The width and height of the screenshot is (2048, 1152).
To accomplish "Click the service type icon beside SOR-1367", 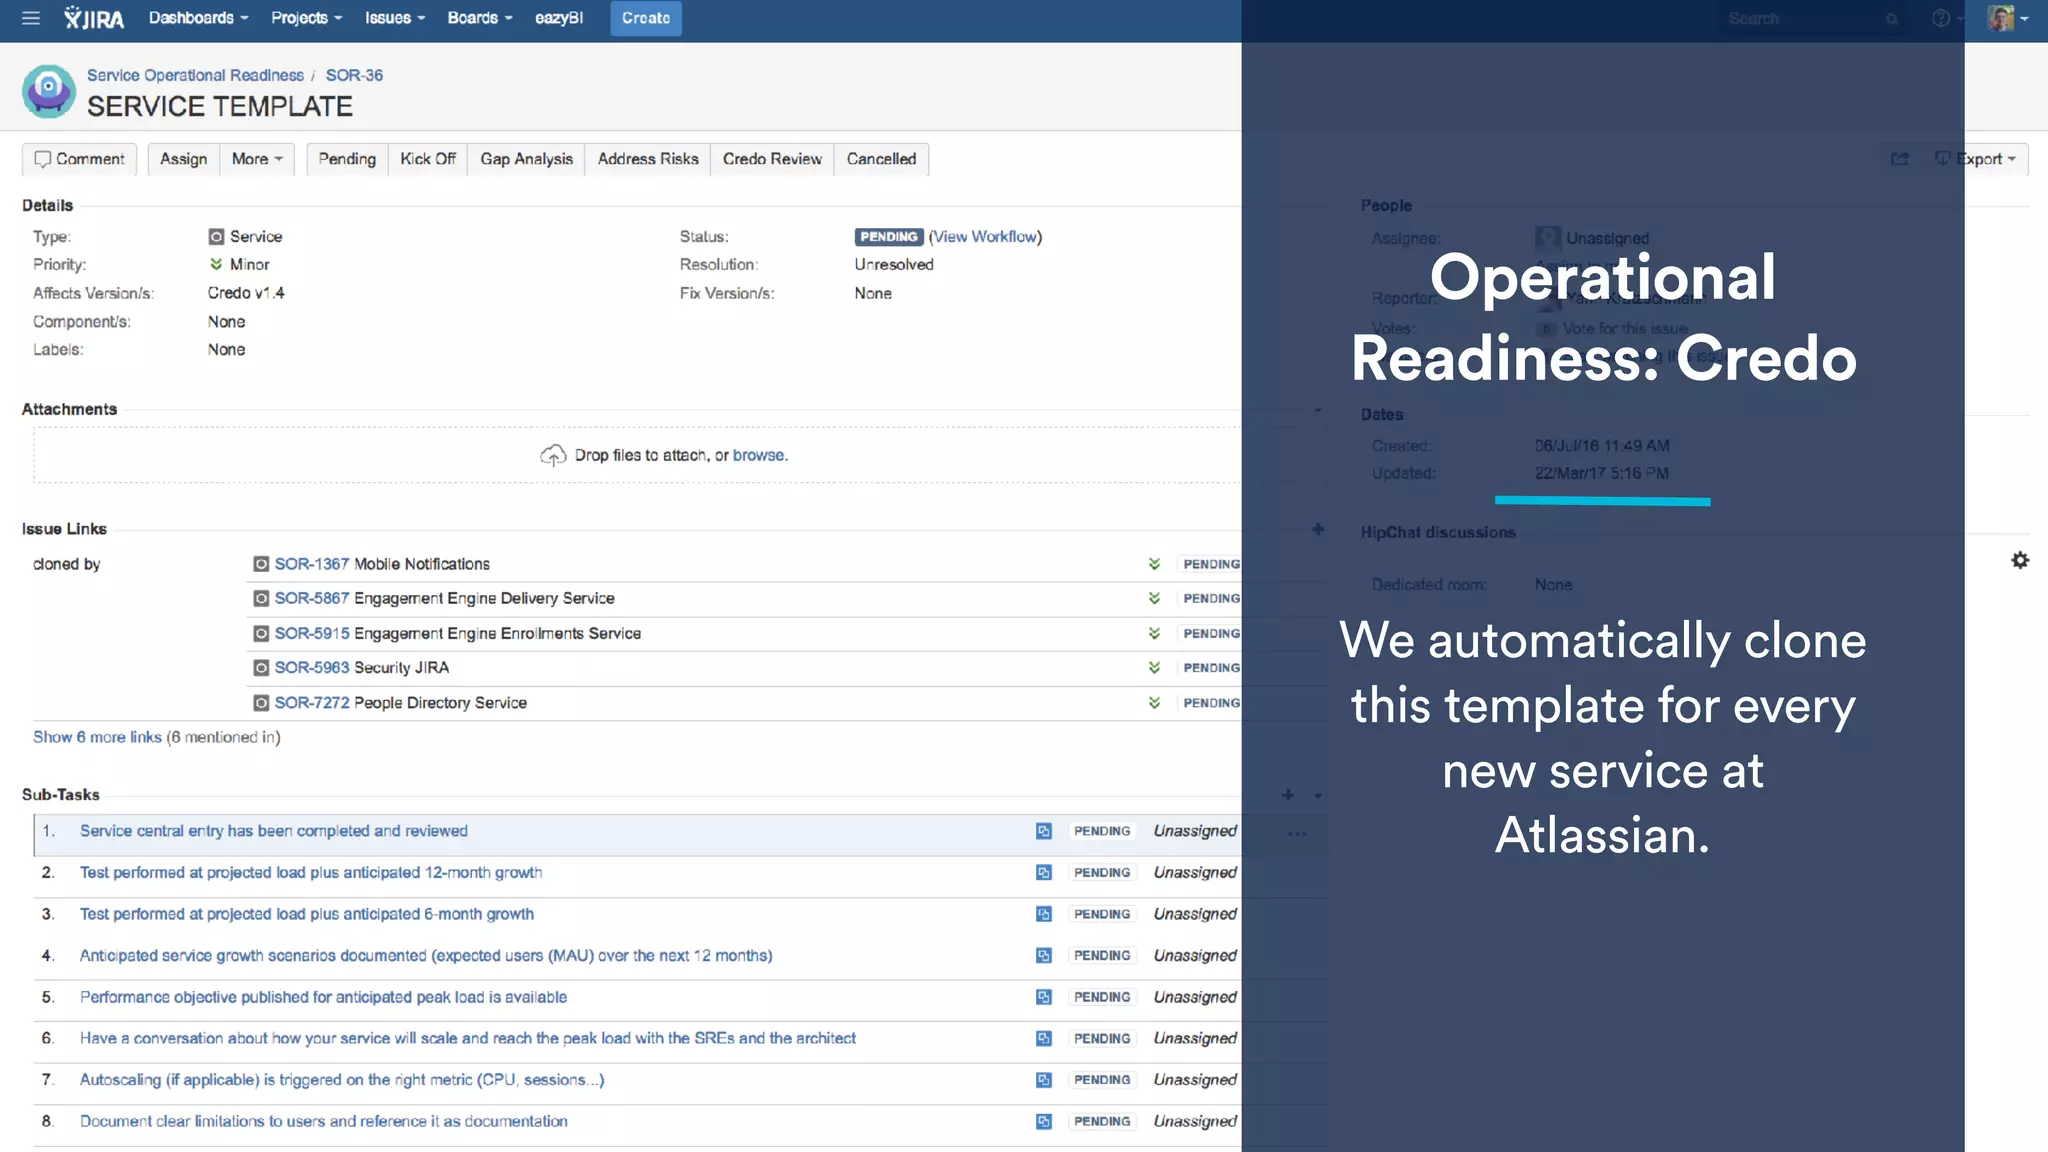I will [261, 564].
